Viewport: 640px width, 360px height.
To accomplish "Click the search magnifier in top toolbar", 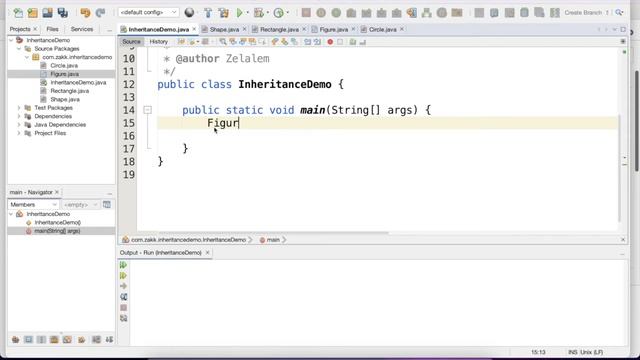I will pos(619,13).
